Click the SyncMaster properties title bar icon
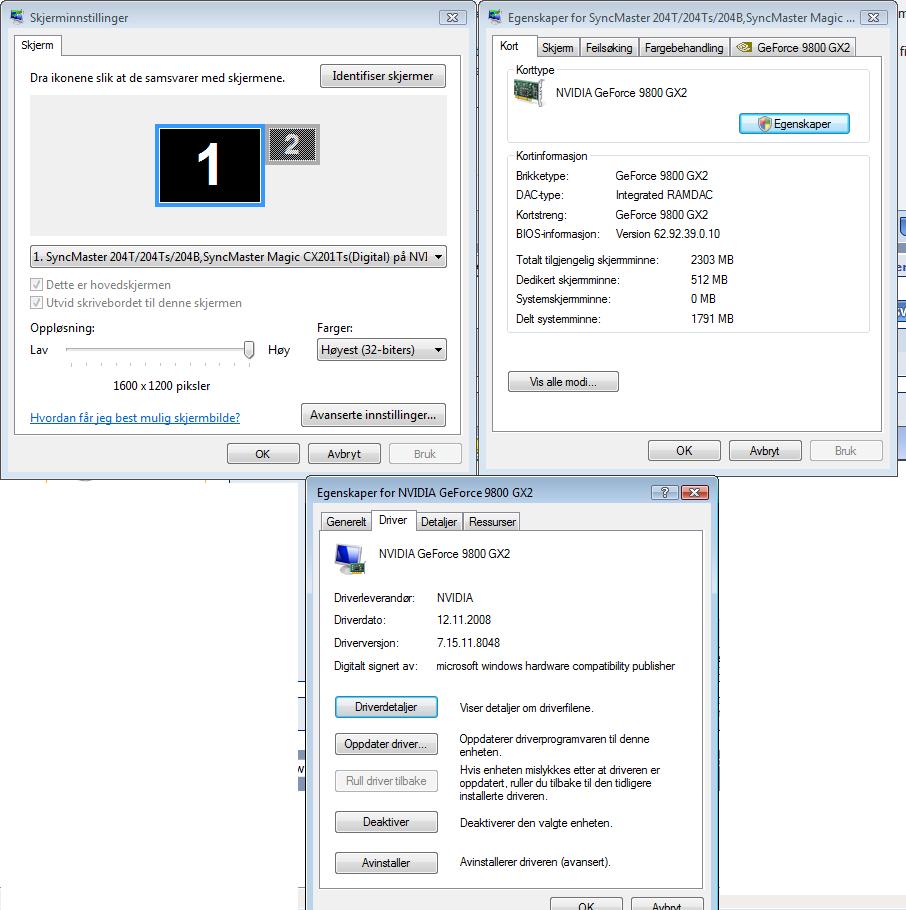 click(x=495, y=17)
